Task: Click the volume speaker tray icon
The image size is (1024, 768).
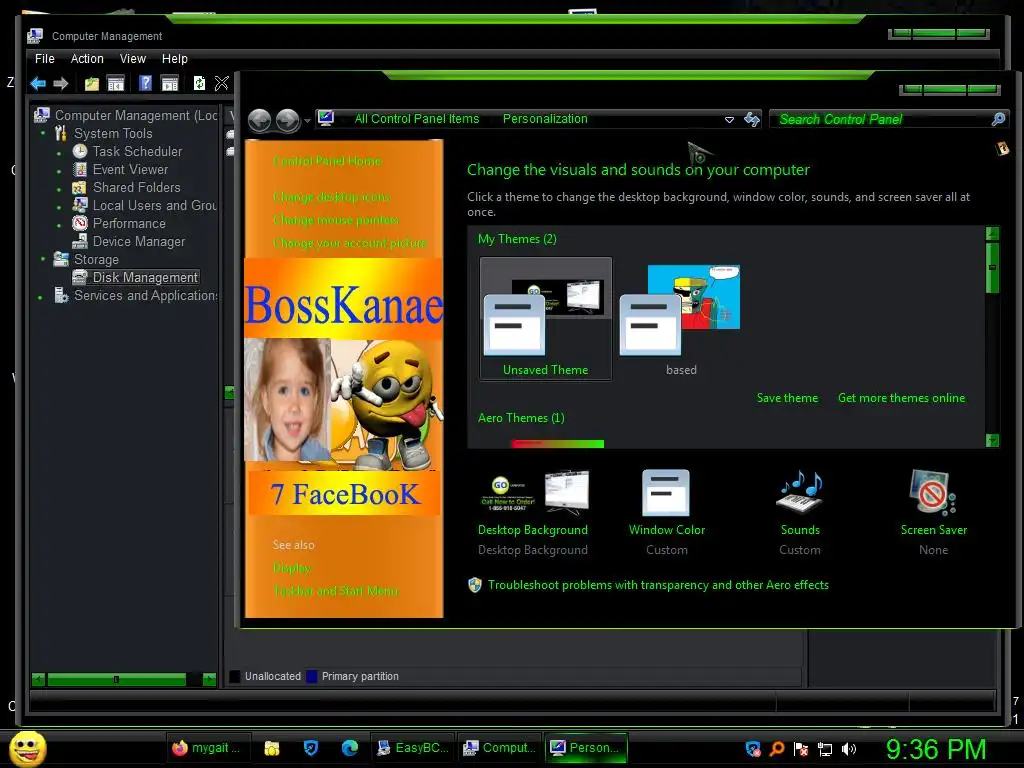Action: click(x=848, y=749)
